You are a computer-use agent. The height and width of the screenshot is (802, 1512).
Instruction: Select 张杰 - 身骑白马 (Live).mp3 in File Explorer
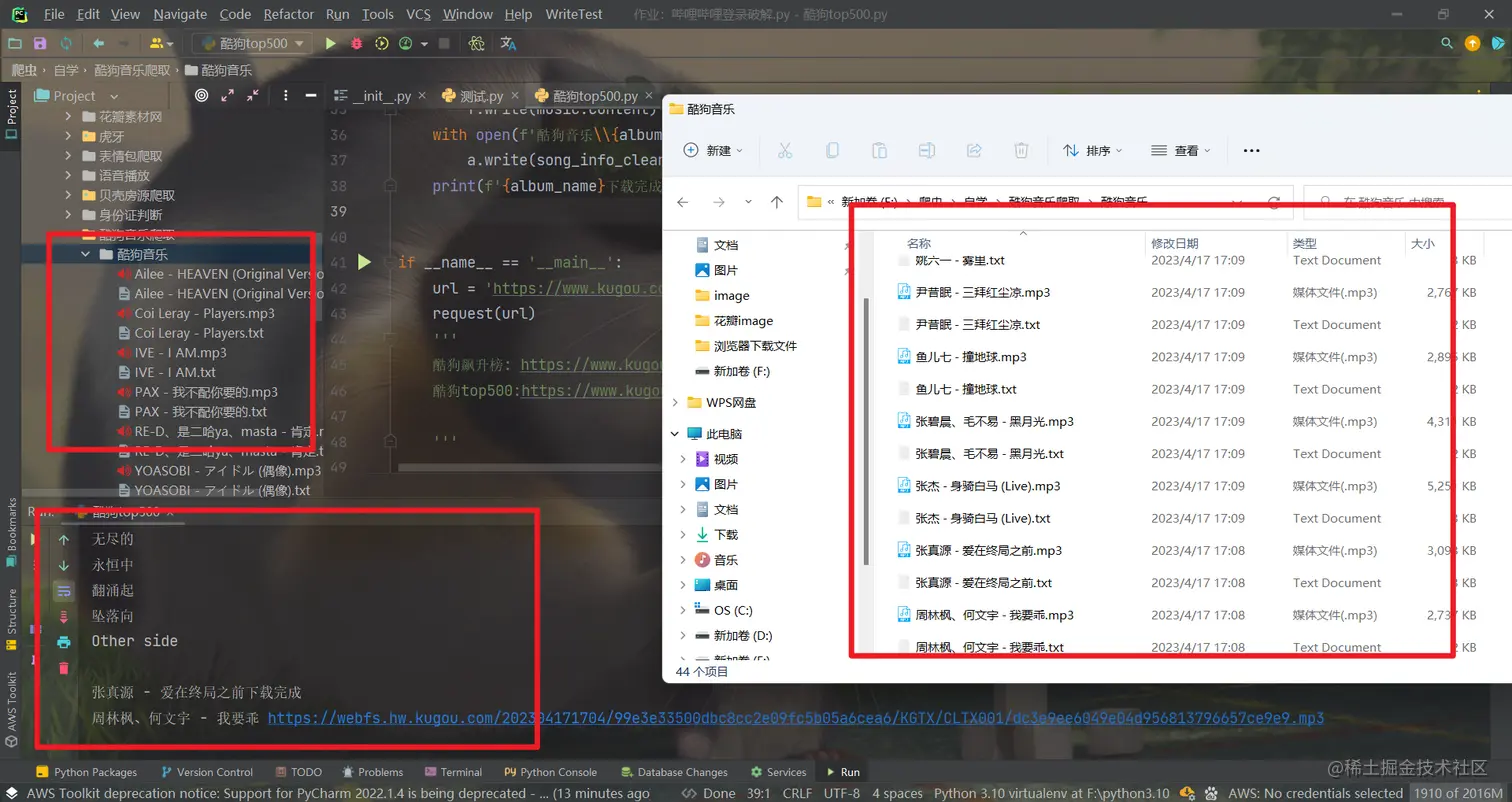tap(979, 486)
